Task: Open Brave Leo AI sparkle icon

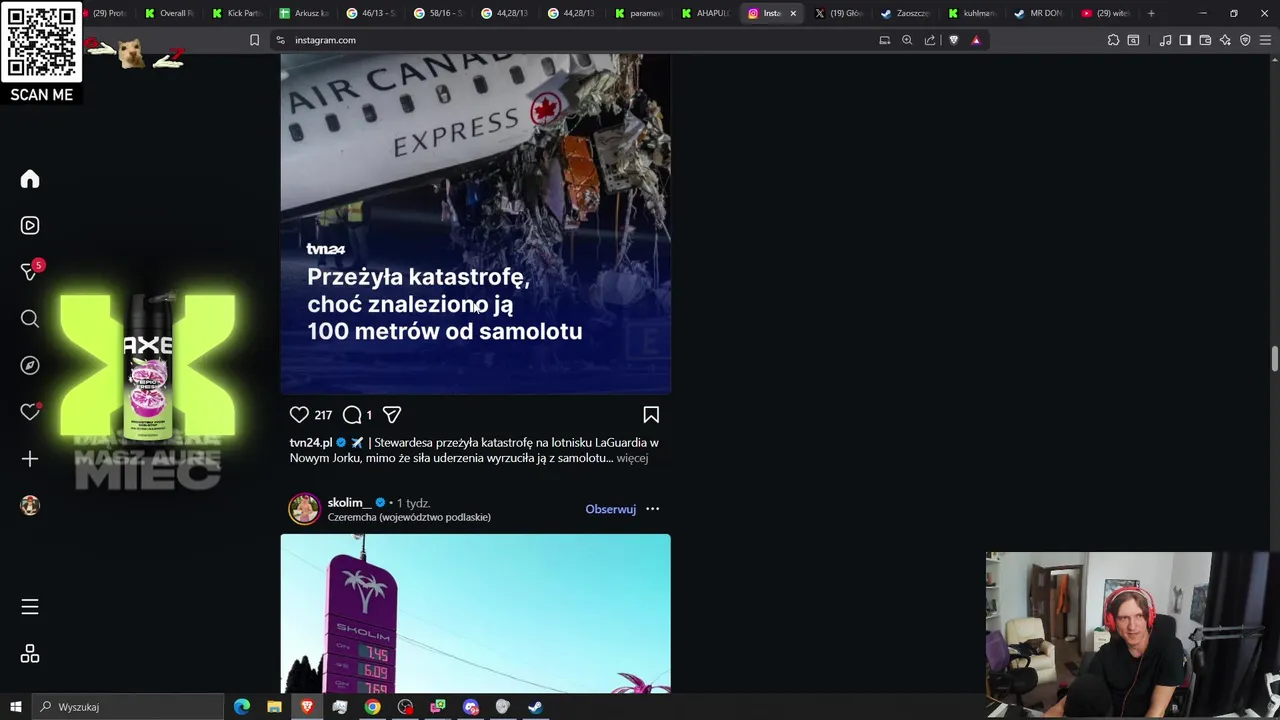Action: 1225,40
